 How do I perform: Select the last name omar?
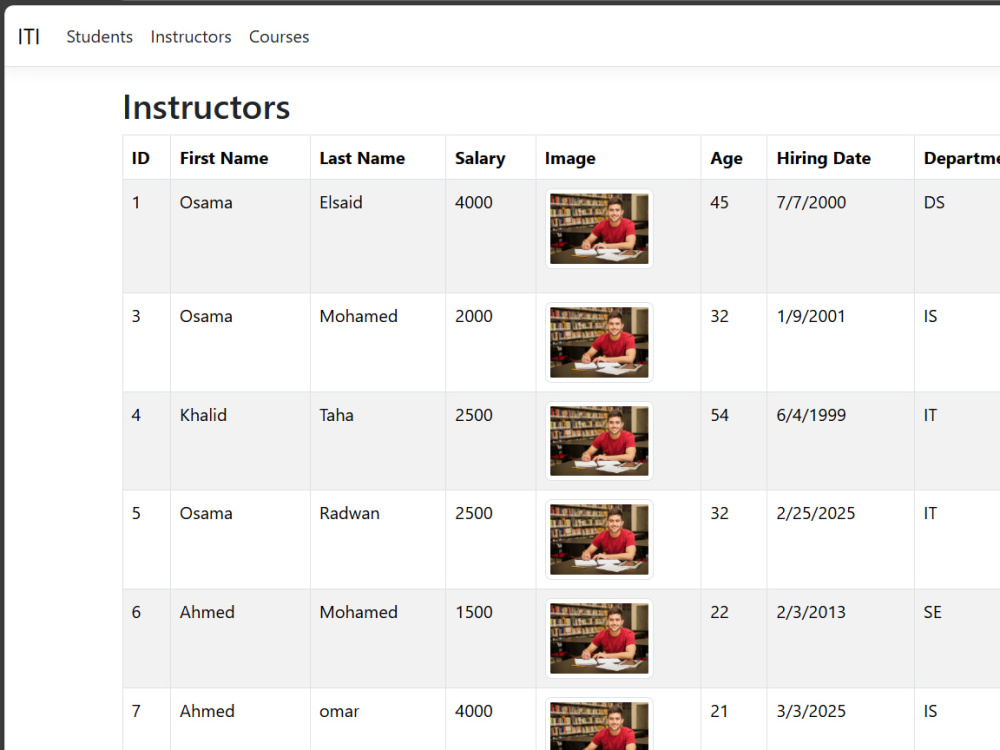point(339,711)
